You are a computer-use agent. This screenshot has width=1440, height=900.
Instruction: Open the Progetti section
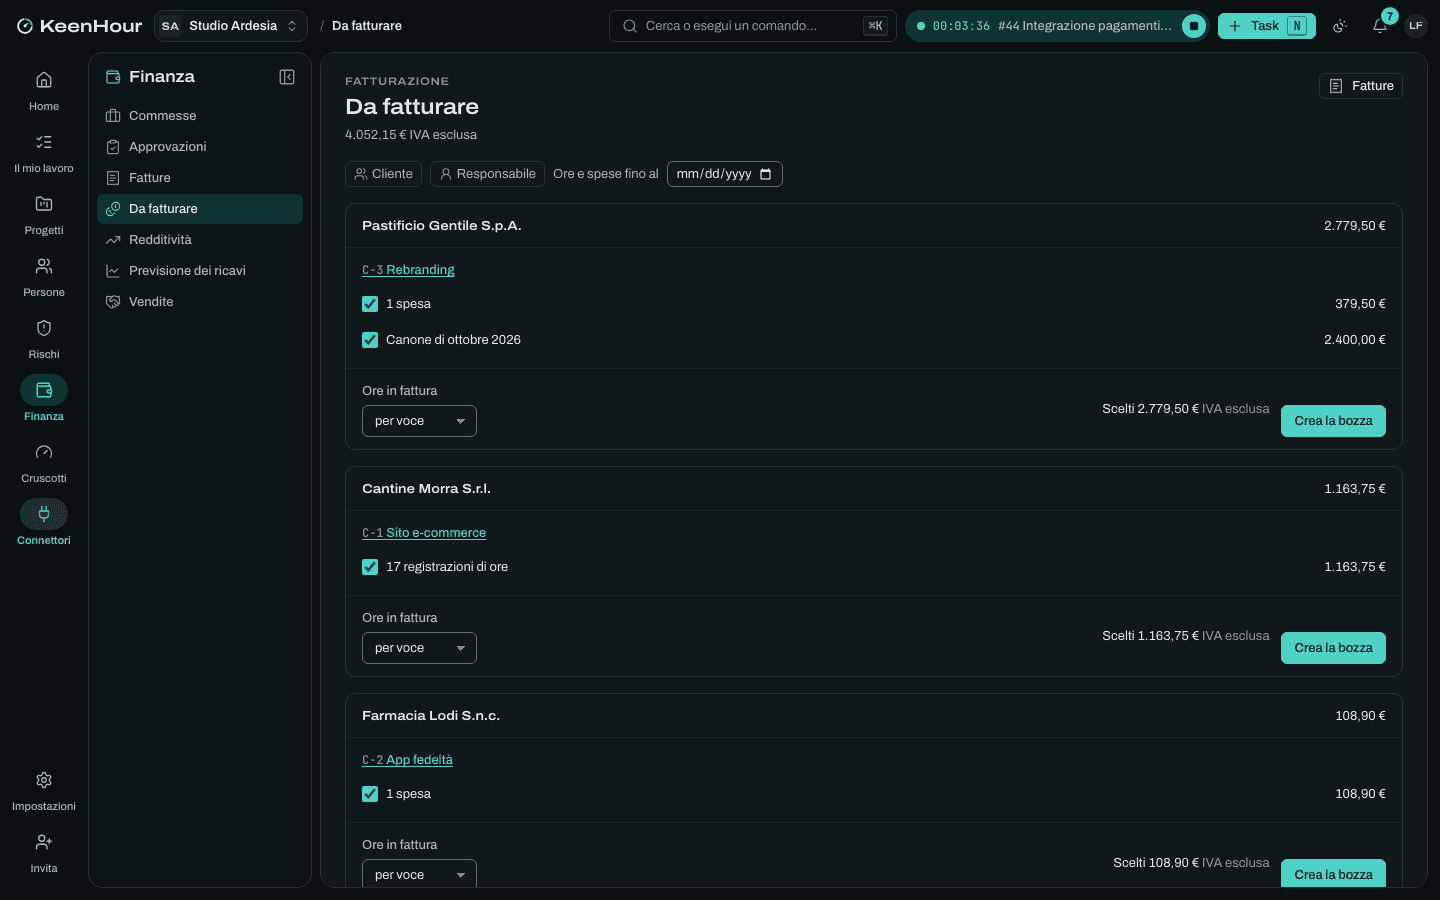click(44, 215)
